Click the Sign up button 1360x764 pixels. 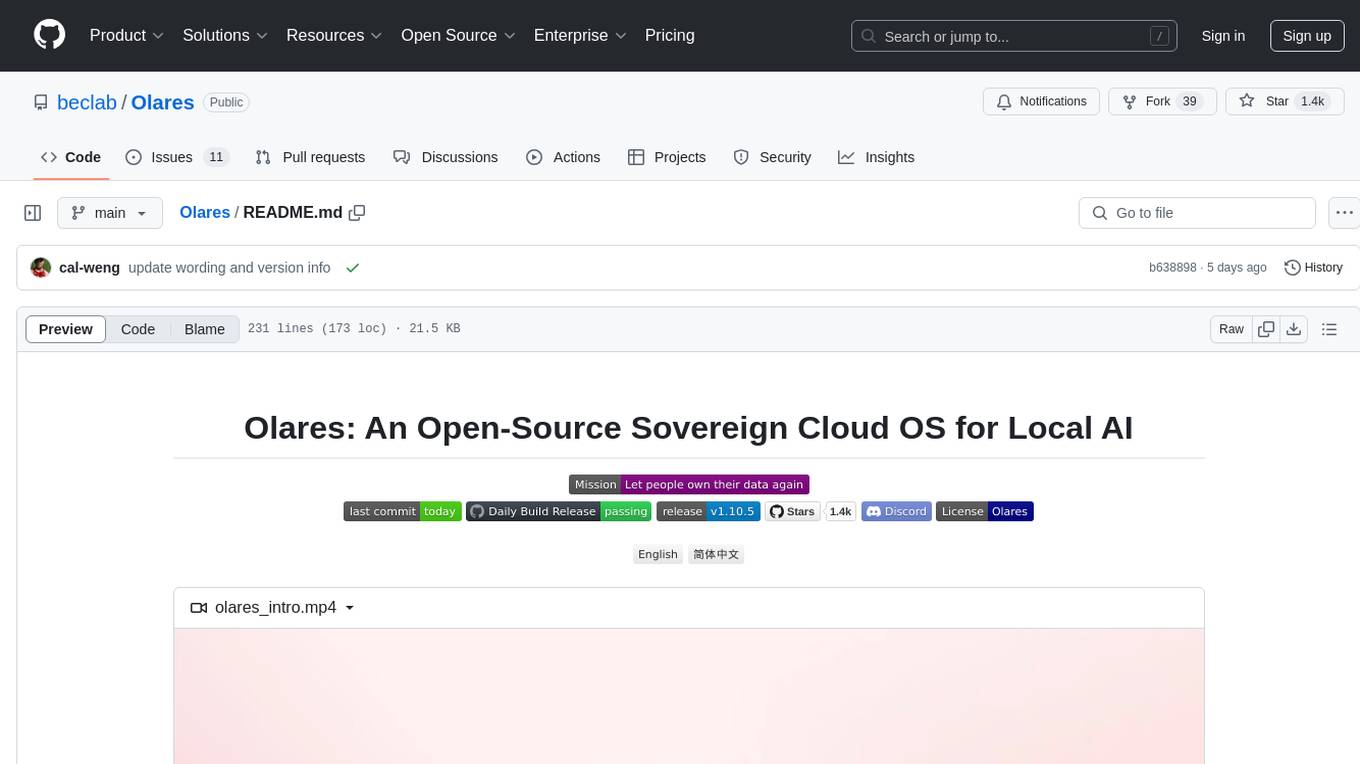tap(1307, 36)
